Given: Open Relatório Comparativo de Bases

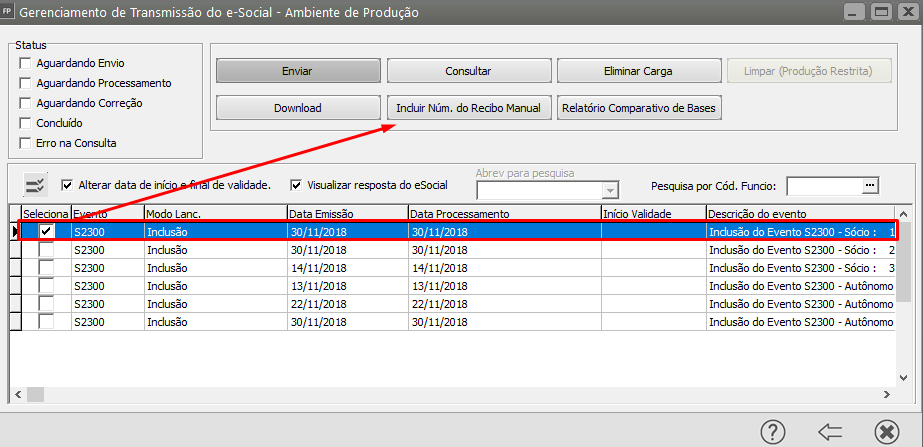Looking at the screenshot, I should [639, 108].
